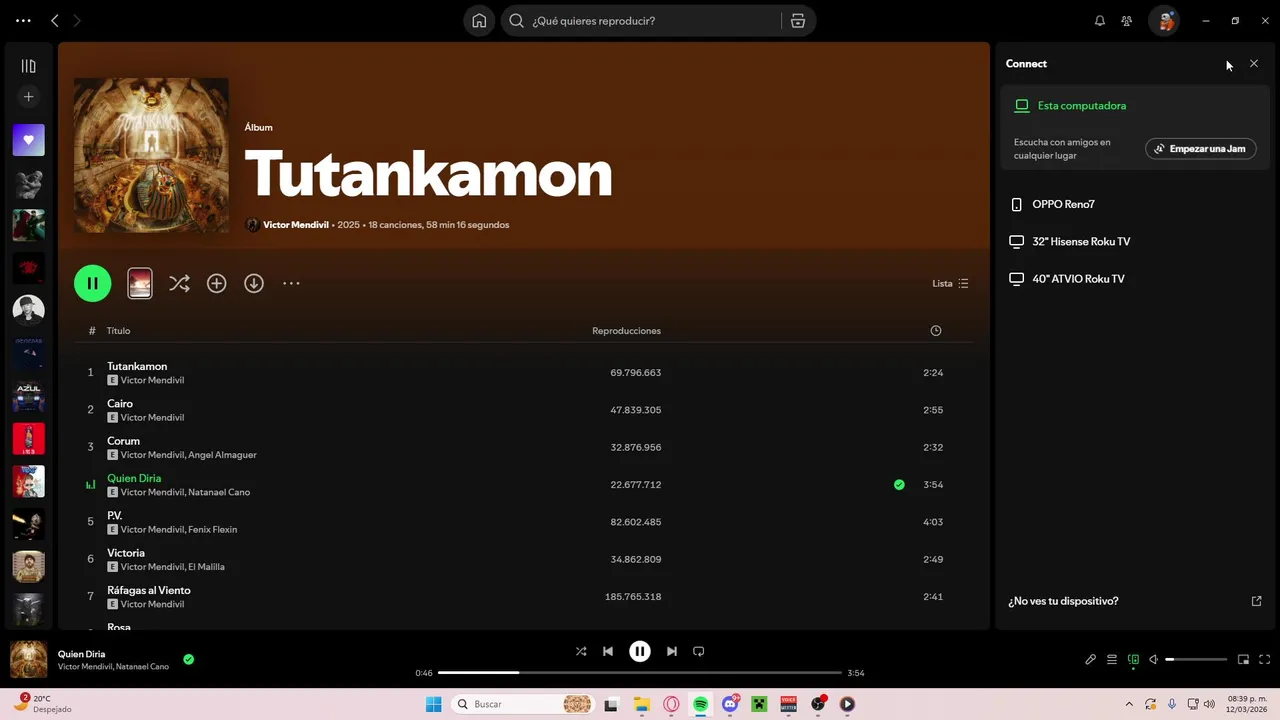Enable shuffle for the Tutankamon album

tap(179, 283)
